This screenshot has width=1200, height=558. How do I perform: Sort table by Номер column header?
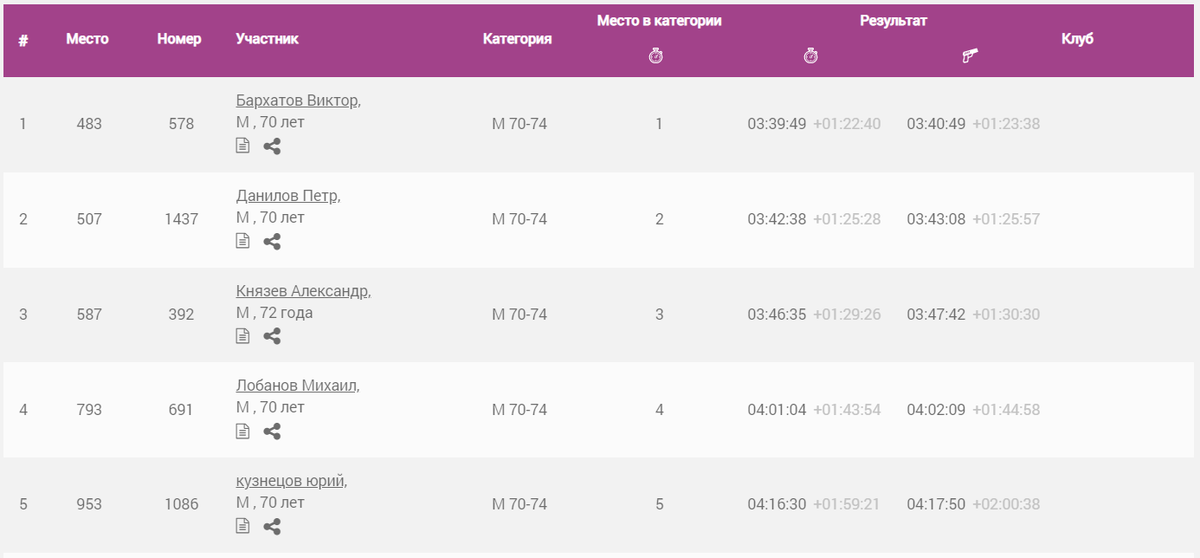click(179, 39)
